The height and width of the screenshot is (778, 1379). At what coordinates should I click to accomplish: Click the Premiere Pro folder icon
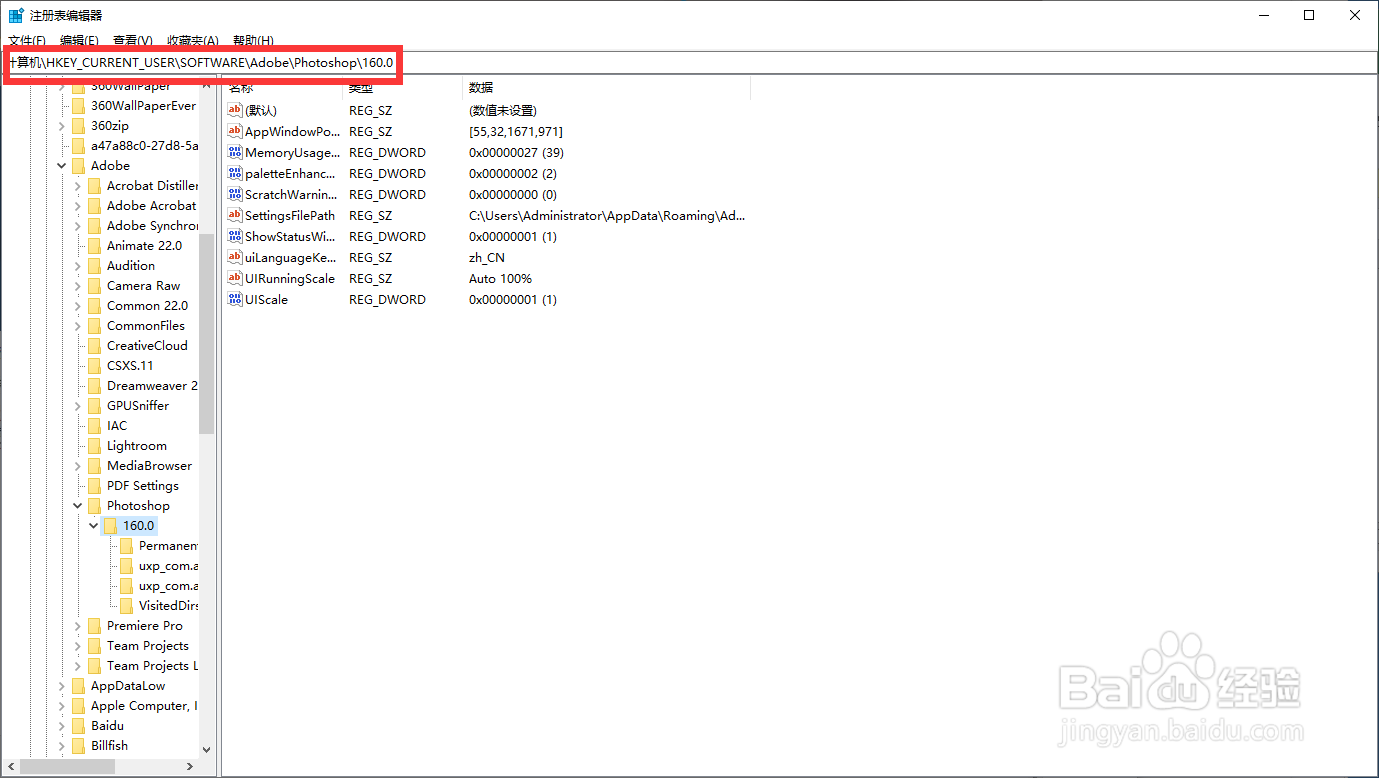tap(95, 626)
